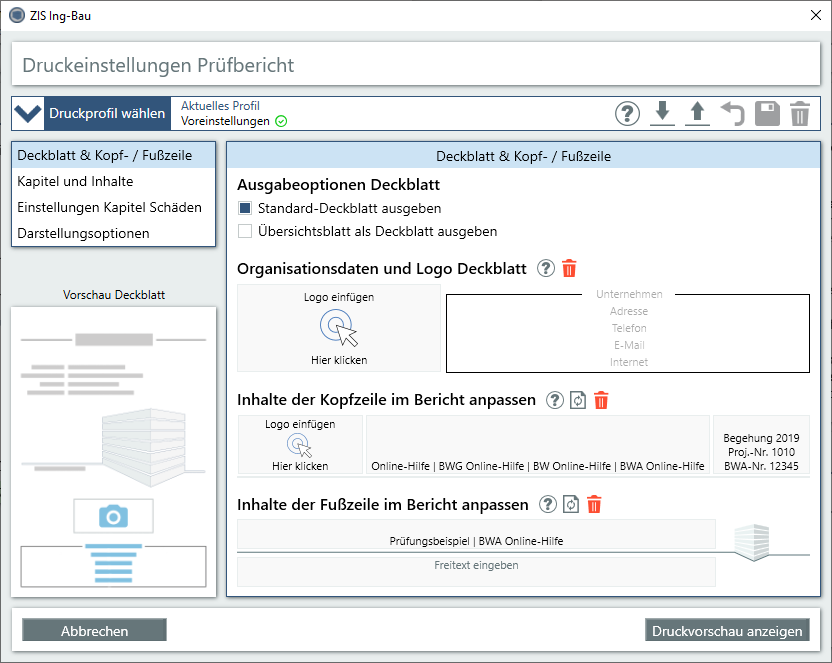
Task: Click the undo arrow icon in profile toolbar
Action: 733,113
